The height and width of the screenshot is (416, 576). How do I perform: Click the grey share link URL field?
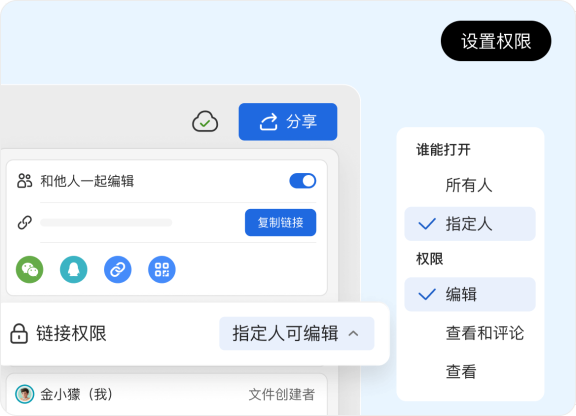click(106, 222)
